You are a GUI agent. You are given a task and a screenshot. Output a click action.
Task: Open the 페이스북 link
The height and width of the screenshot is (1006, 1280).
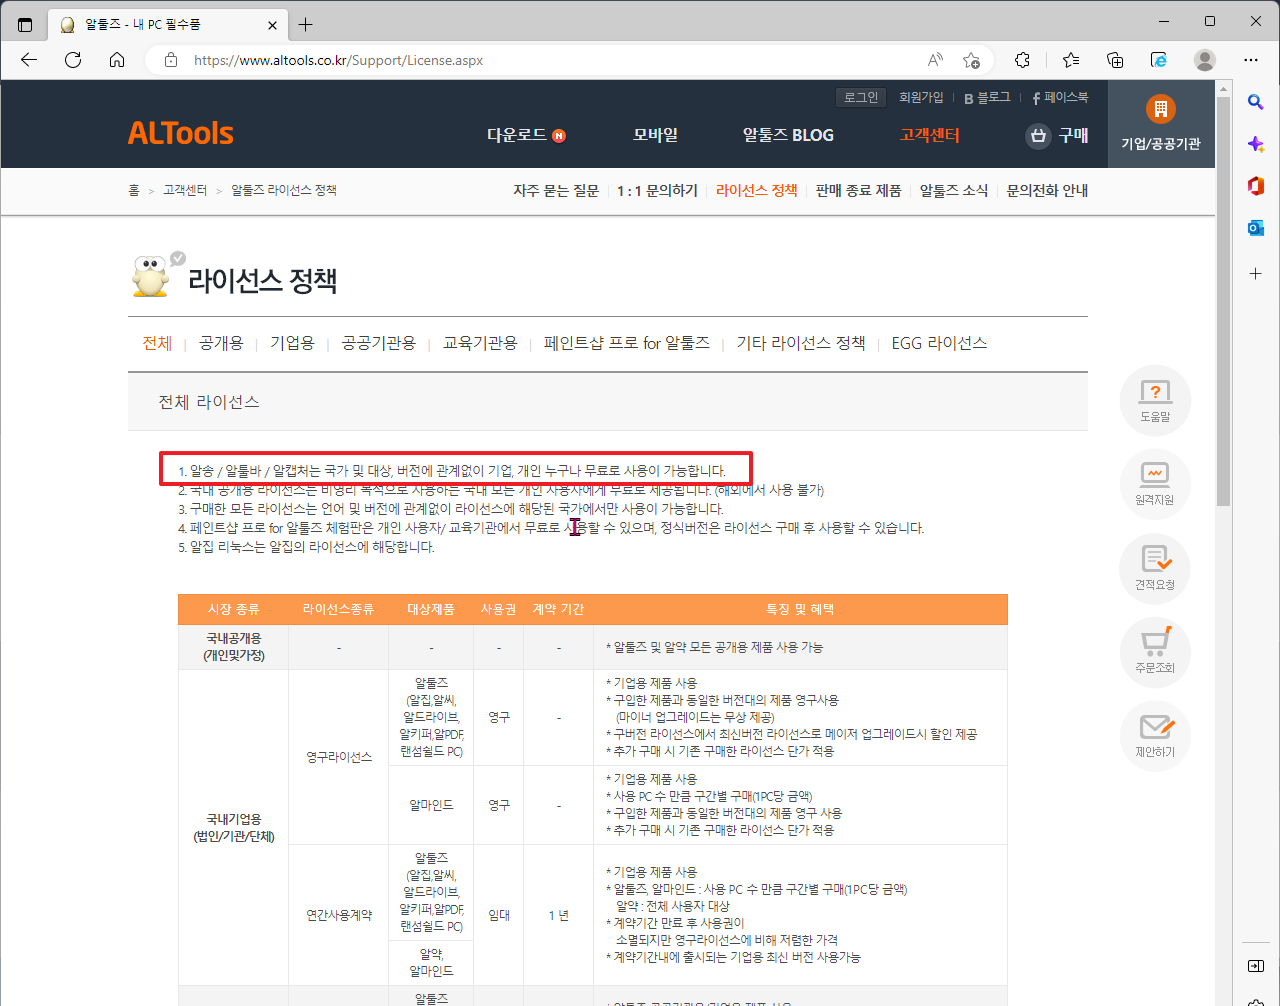(x=1060, y=97)
